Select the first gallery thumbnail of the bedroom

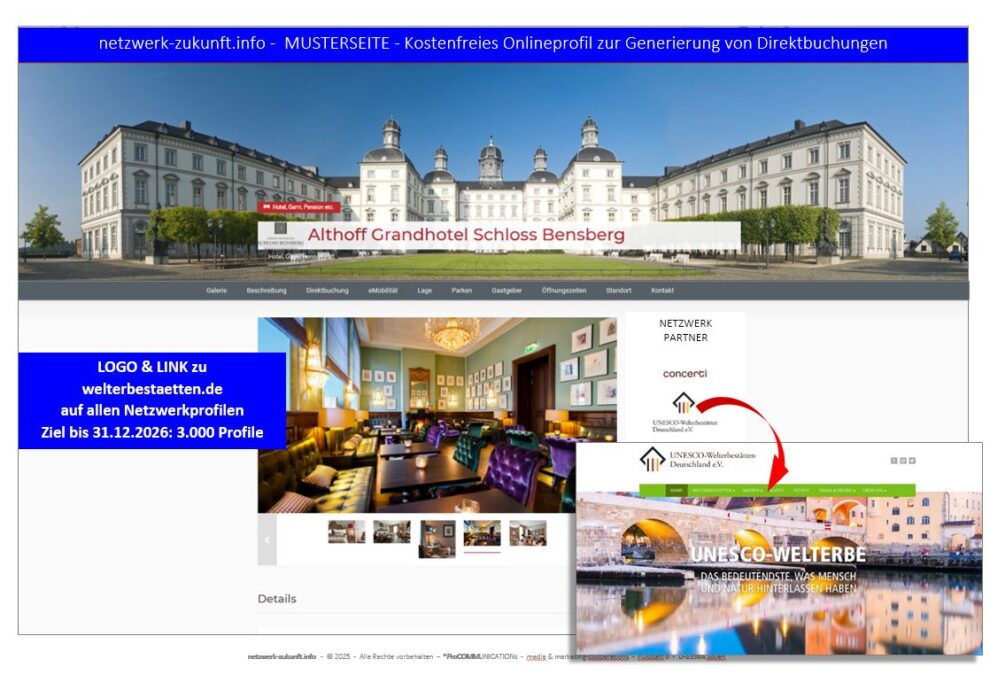(x=347, y=532)
